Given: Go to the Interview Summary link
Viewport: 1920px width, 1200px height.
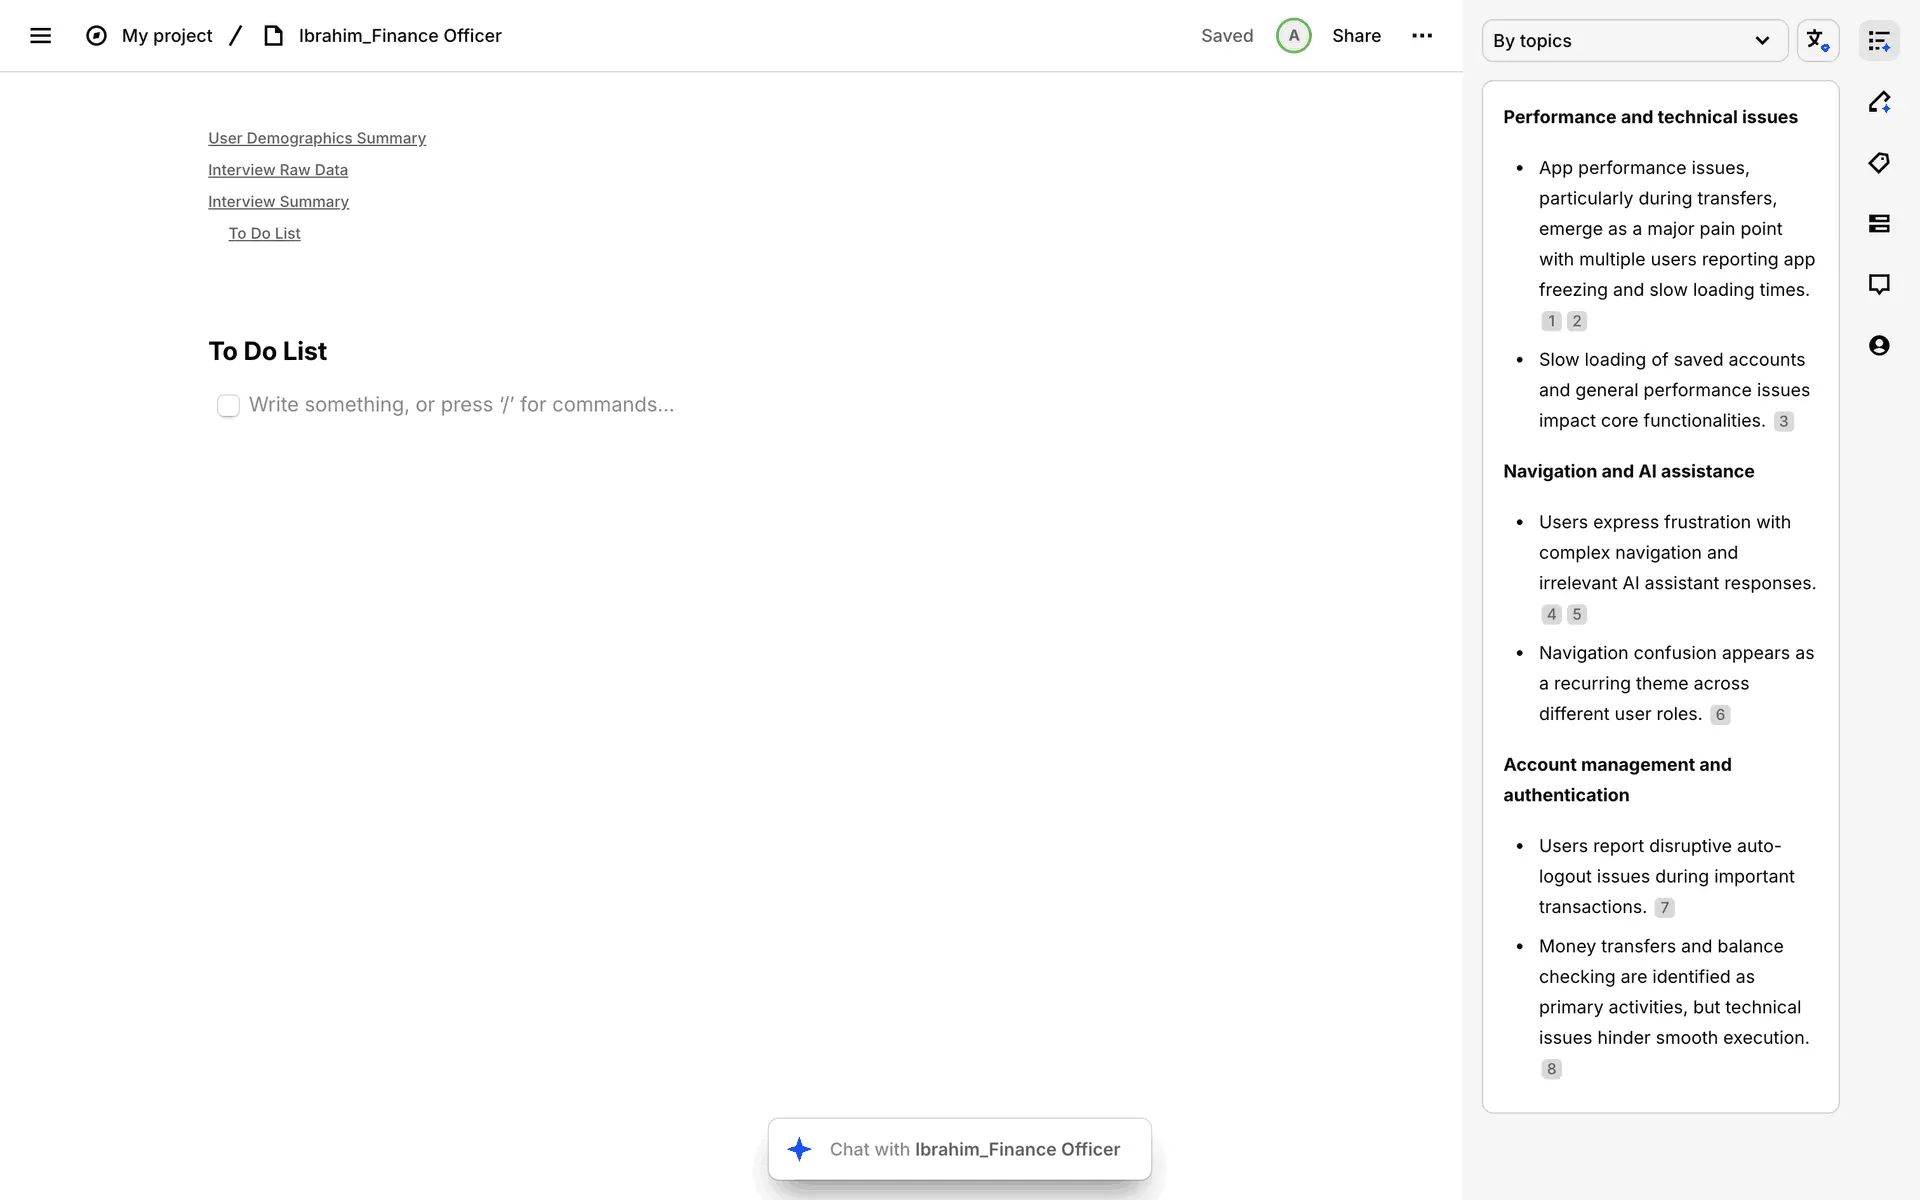Looking at the screenshot, I should [278, 202].
